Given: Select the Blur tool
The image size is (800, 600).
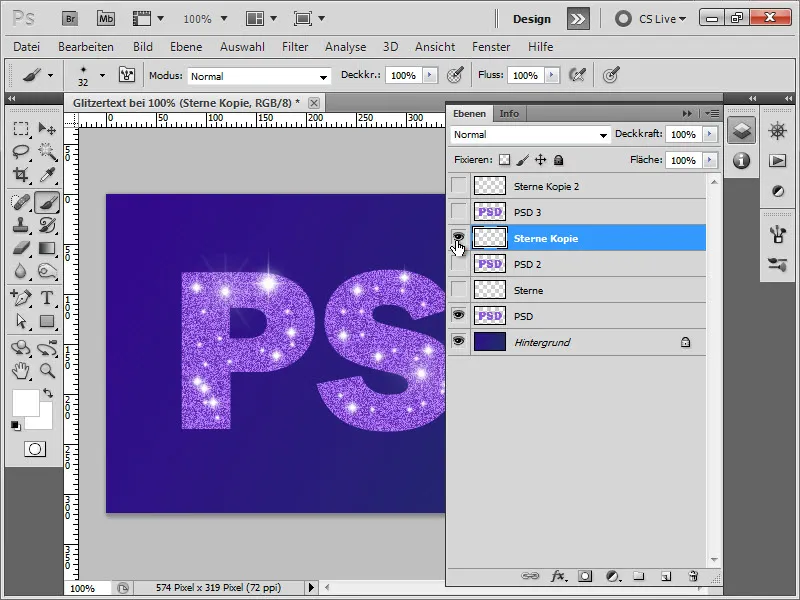Looking at the screenshot, I should coord(21,271).
